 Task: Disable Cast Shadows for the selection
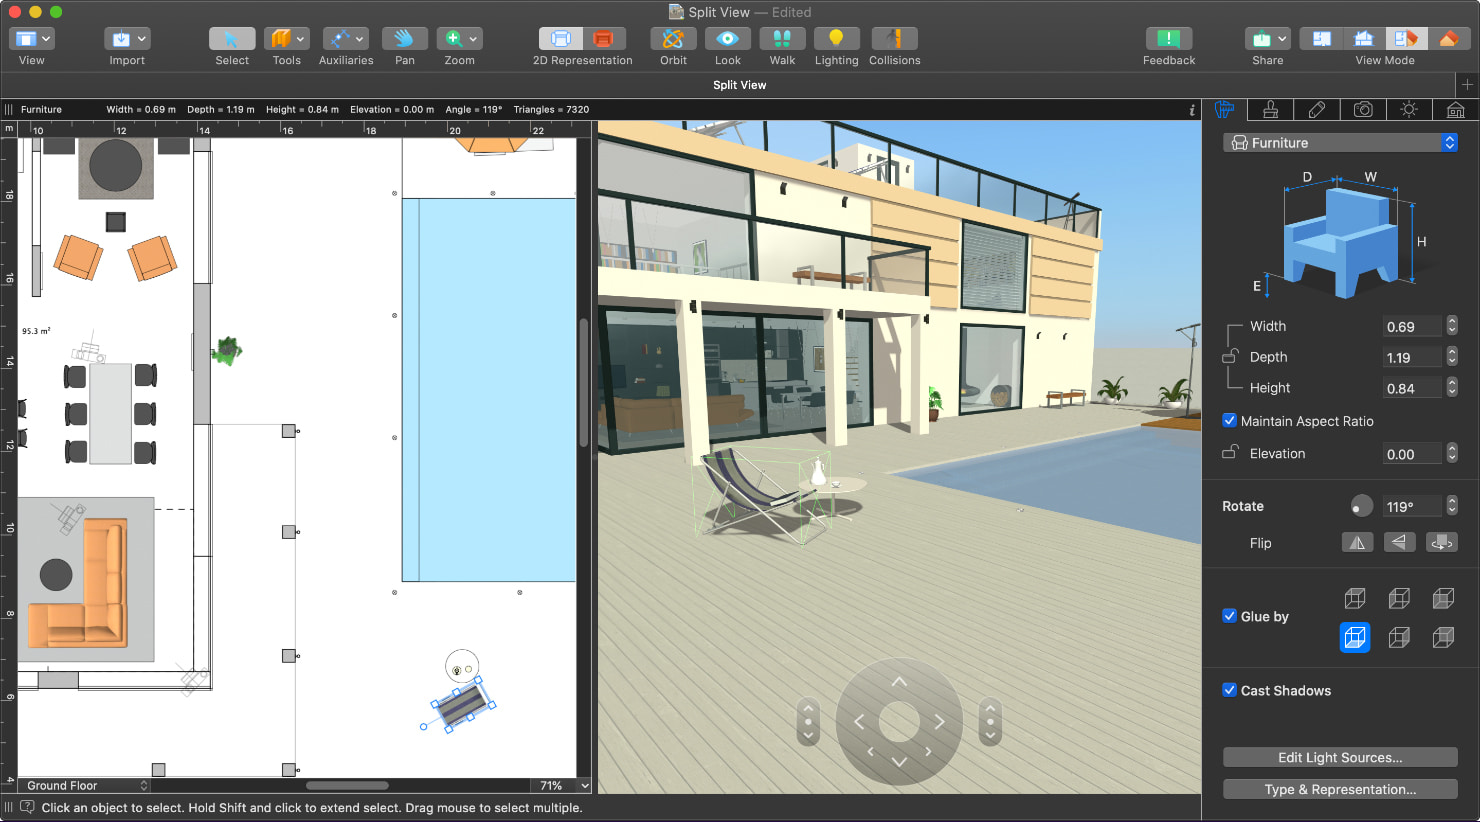pos(1229,690)
